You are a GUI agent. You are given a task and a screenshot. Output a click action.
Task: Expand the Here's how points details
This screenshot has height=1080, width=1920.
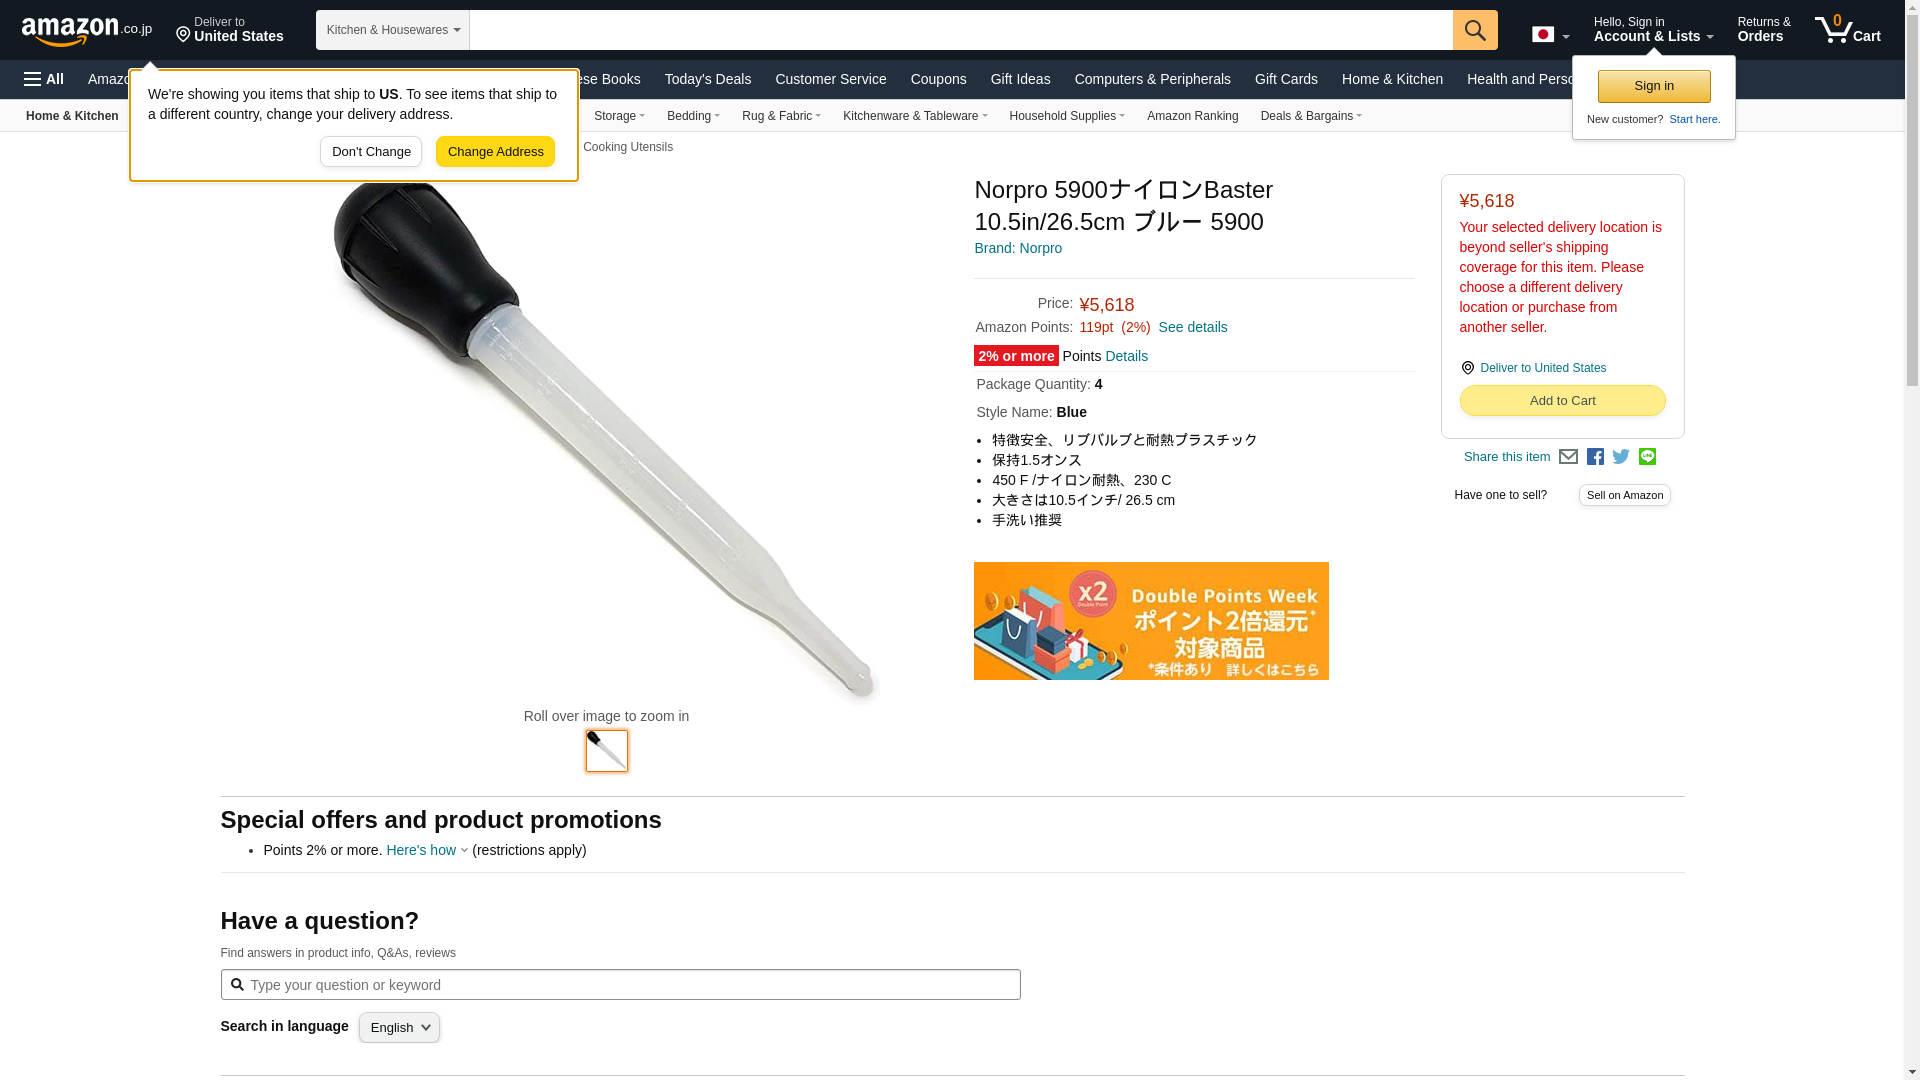click(x=427, y=850)
